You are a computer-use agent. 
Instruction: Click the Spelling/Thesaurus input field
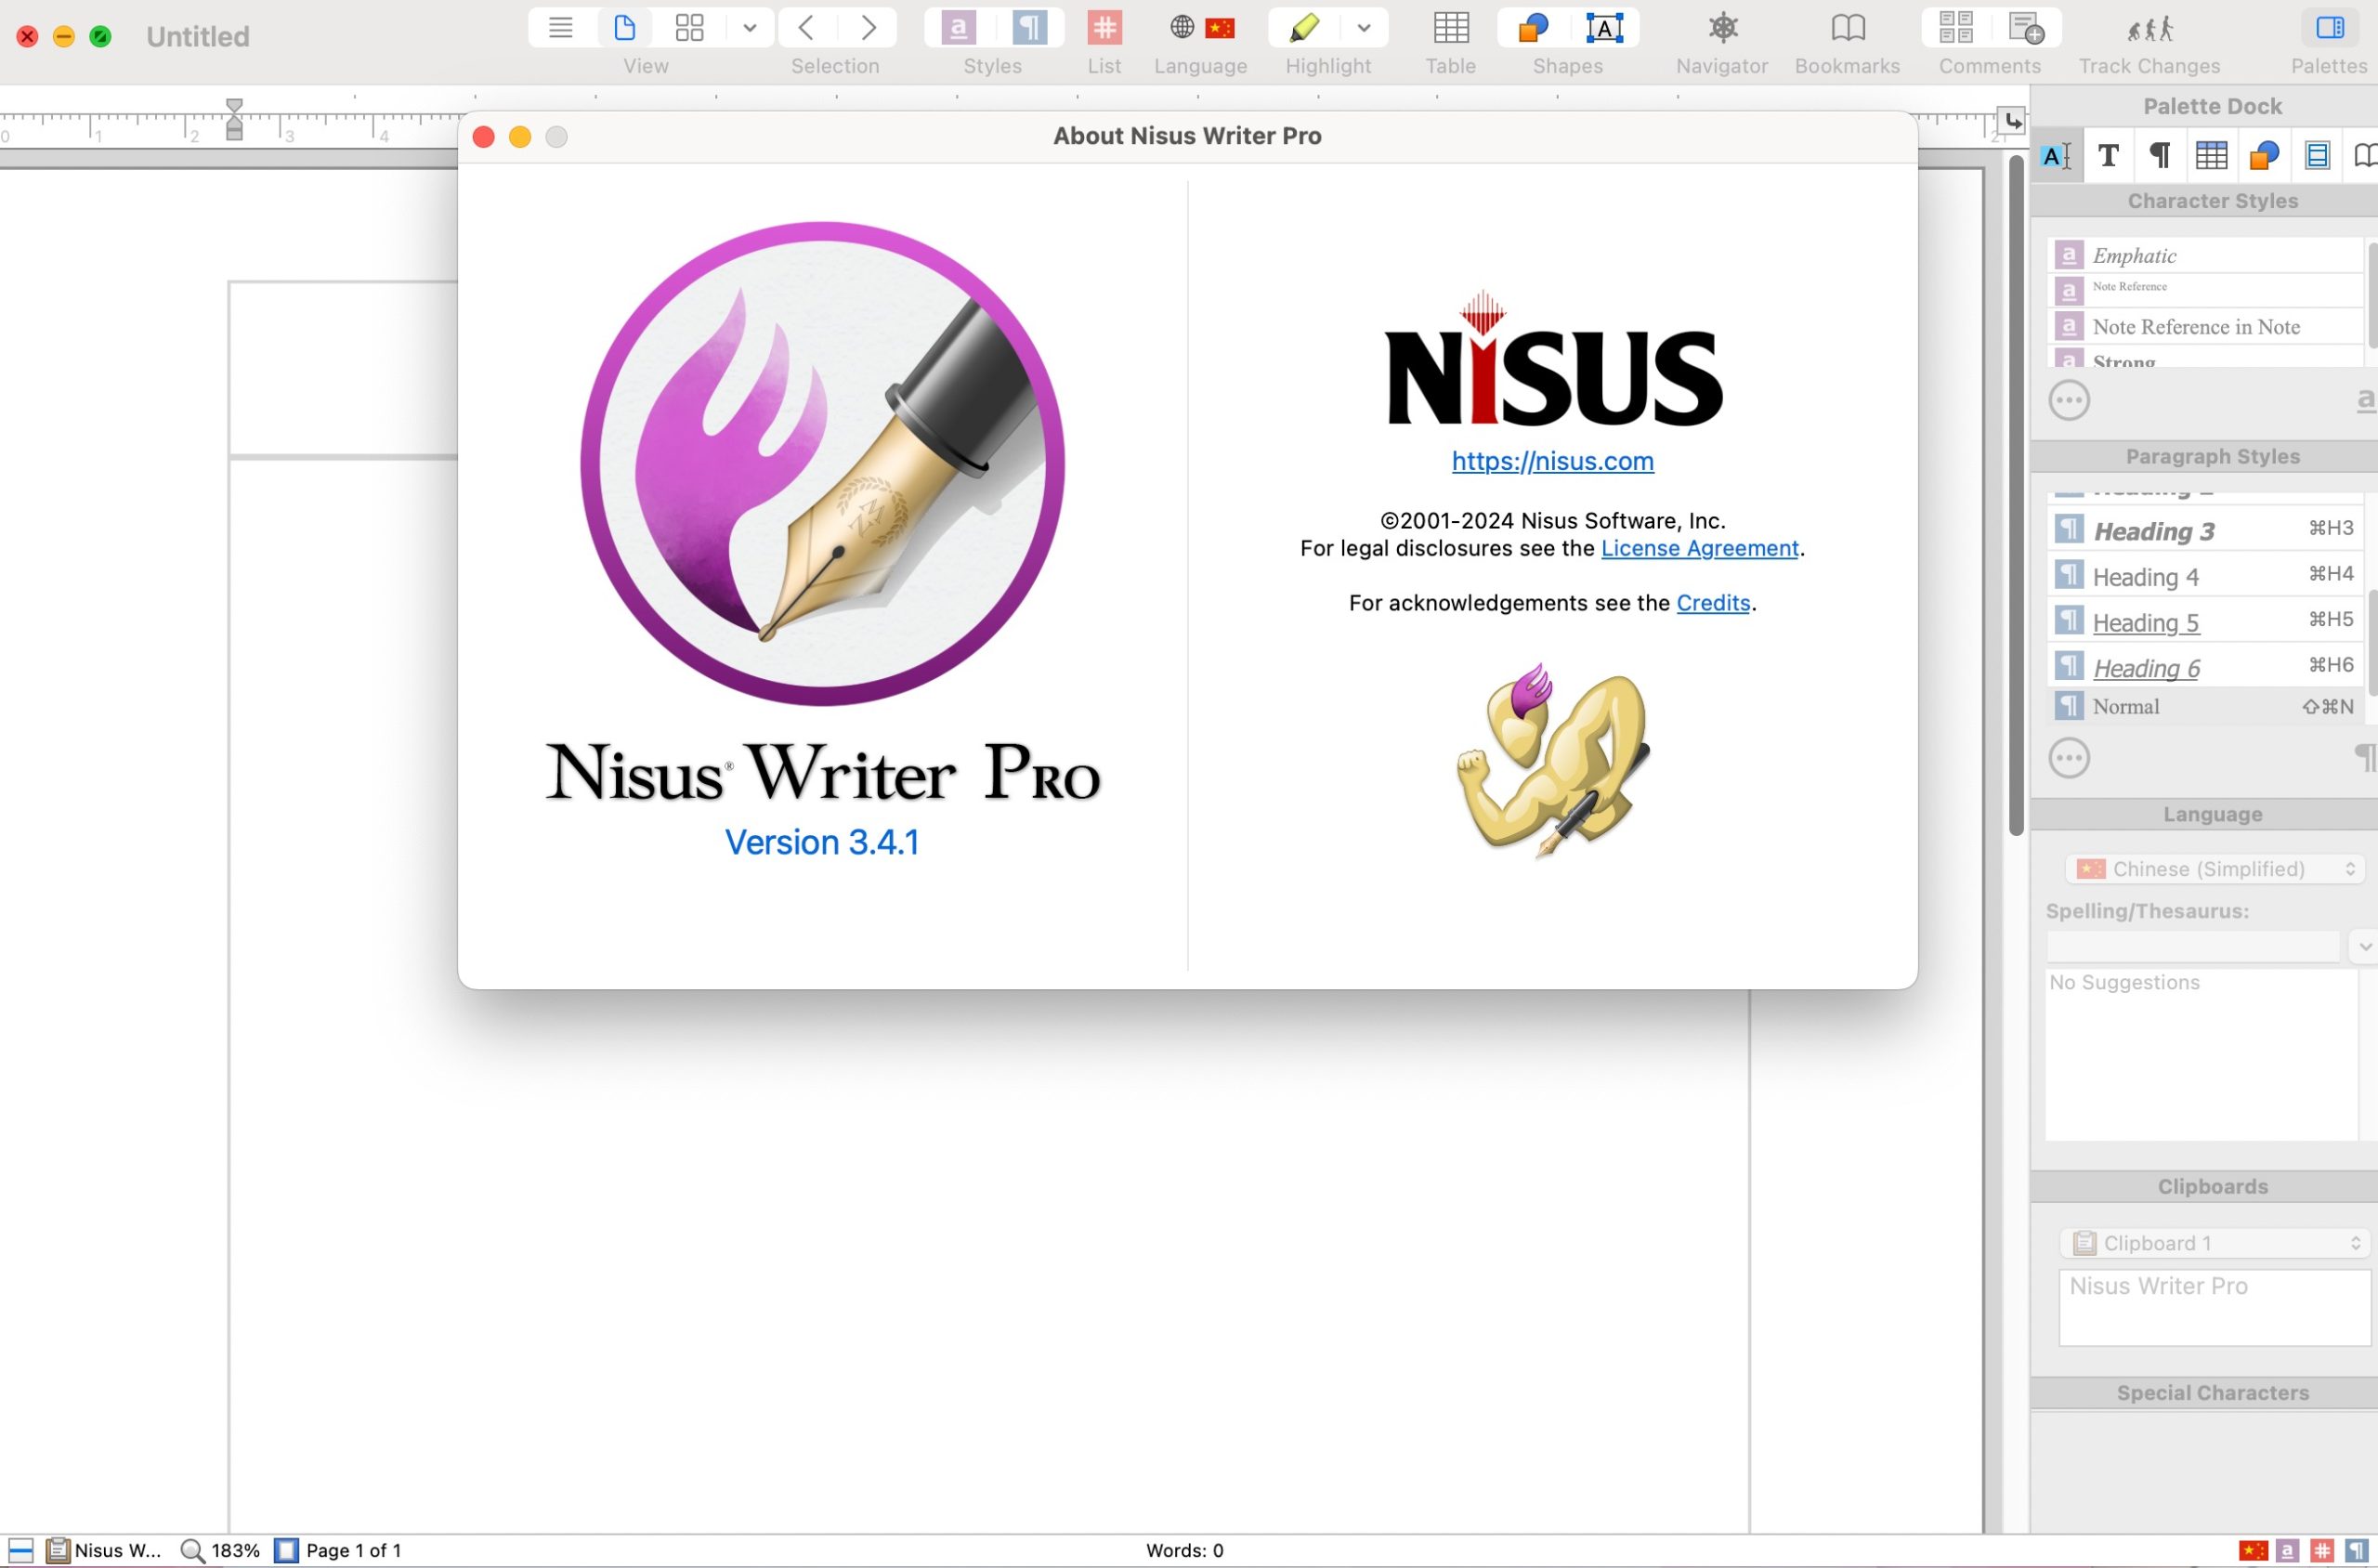tap(2192, 945)
